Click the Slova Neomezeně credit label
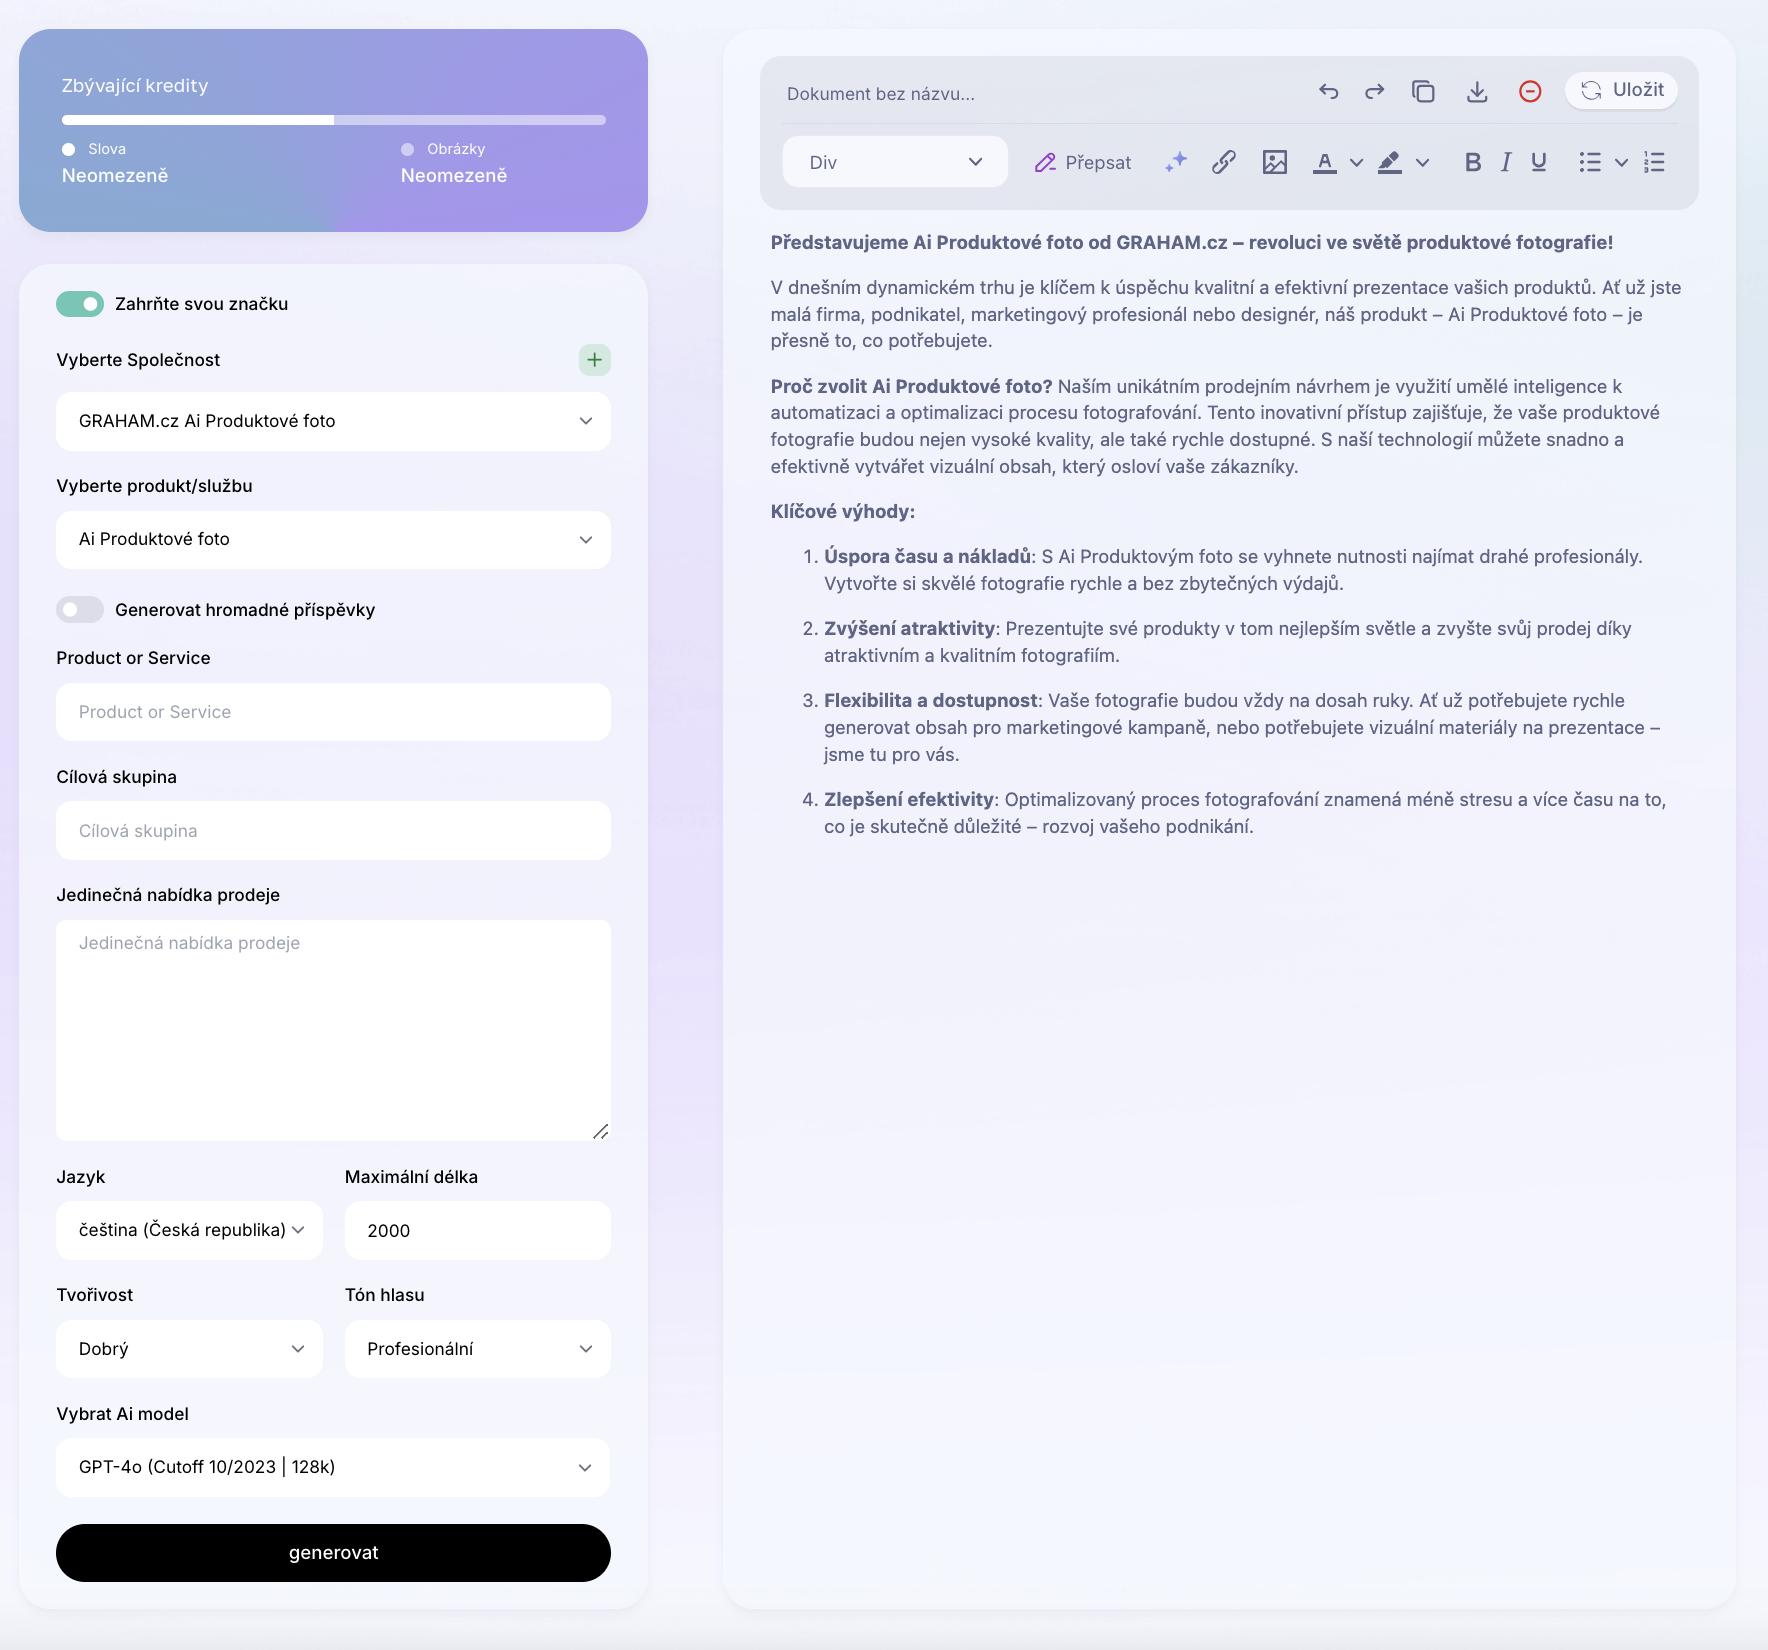 click(115, 163)
